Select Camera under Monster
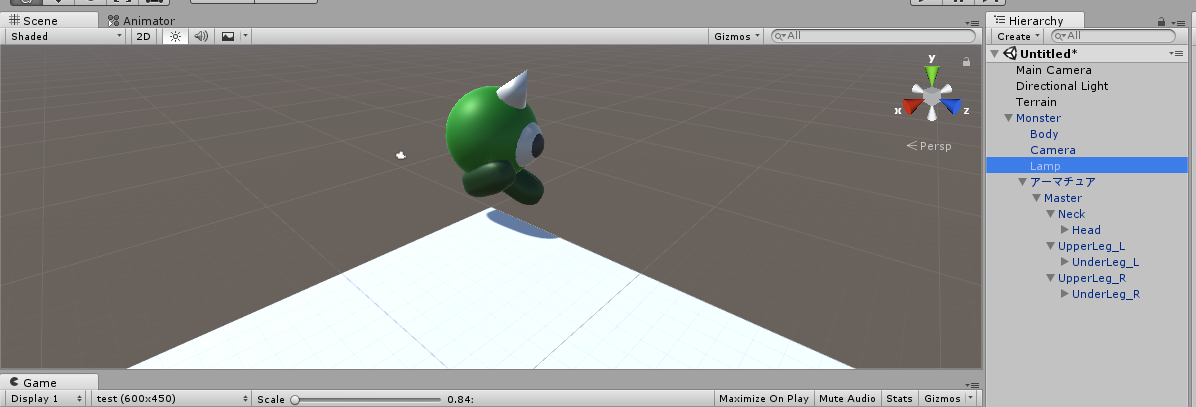 click(1053, 150)
